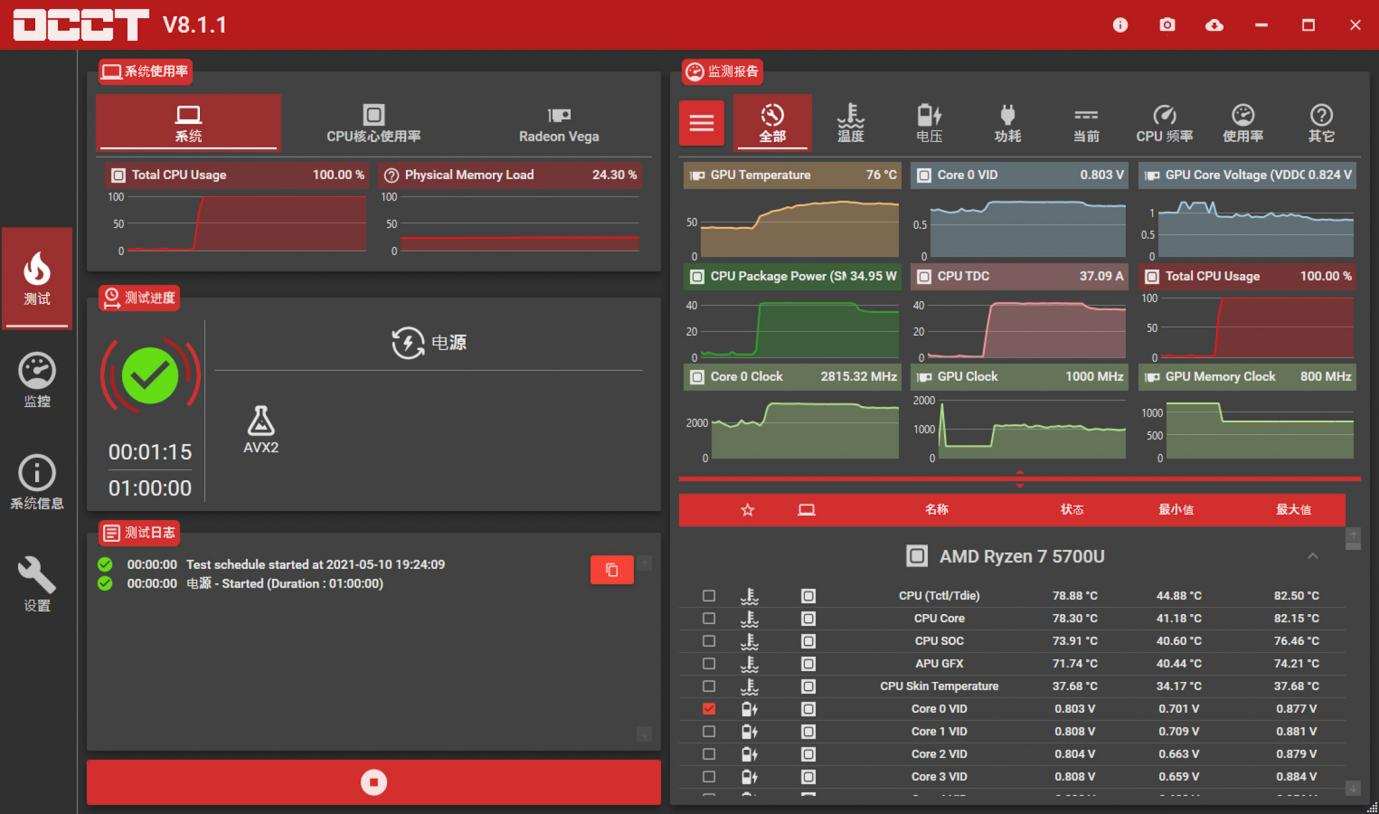
Task: Select the 使用率 usage tab
Action: (1243, 123)
